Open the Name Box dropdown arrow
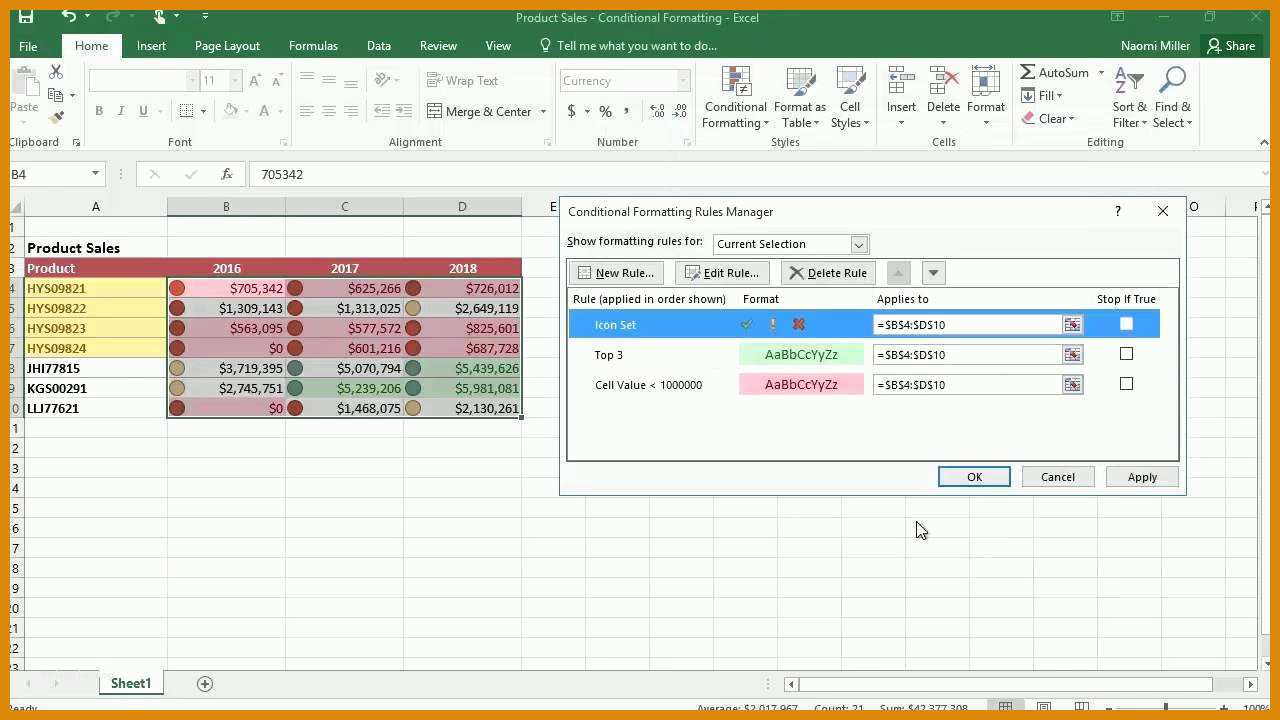Viewport: 1280px width, 720px height. 96,174
